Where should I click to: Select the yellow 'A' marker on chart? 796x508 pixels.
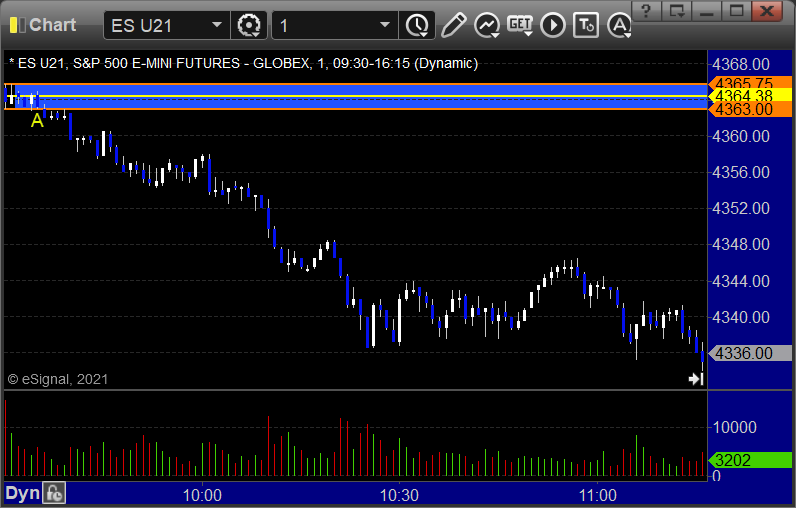(x=37, y=120)
